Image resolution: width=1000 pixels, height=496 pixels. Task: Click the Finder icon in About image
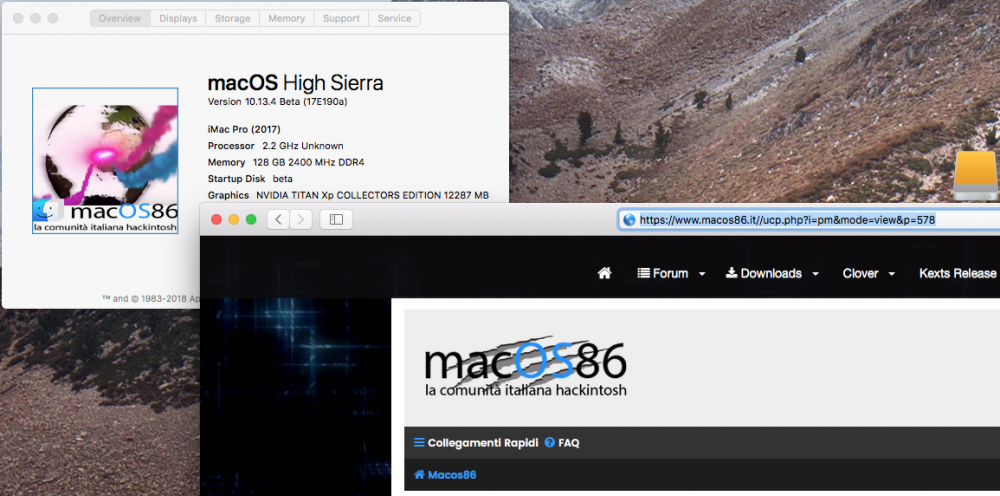pyautogui.click(x=48, y=211)
